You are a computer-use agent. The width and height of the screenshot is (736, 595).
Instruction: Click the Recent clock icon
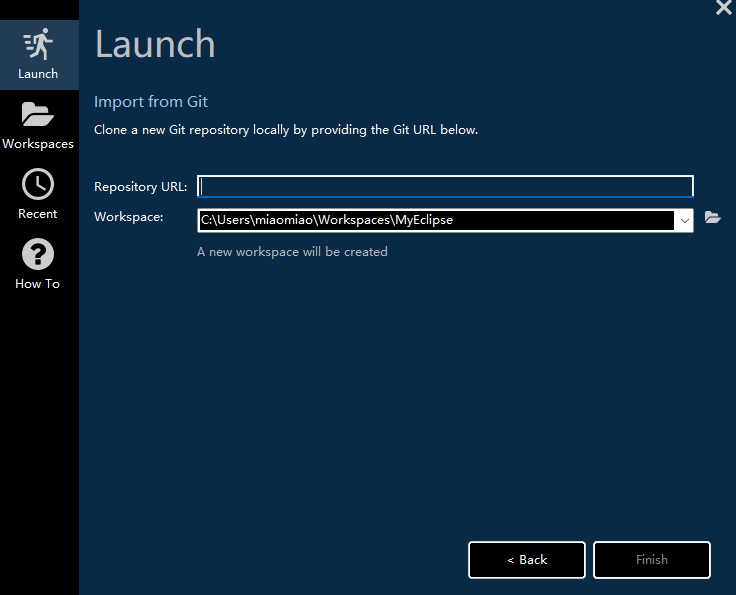pos(38,184)
